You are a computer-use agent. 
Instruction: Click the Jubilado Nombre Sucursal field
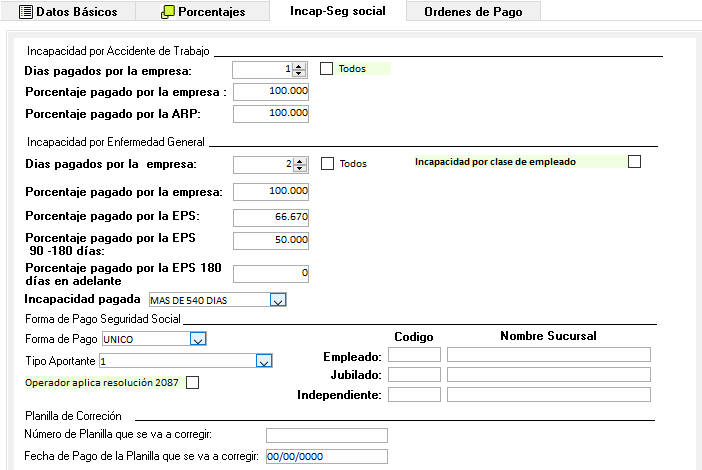(548, 375)
